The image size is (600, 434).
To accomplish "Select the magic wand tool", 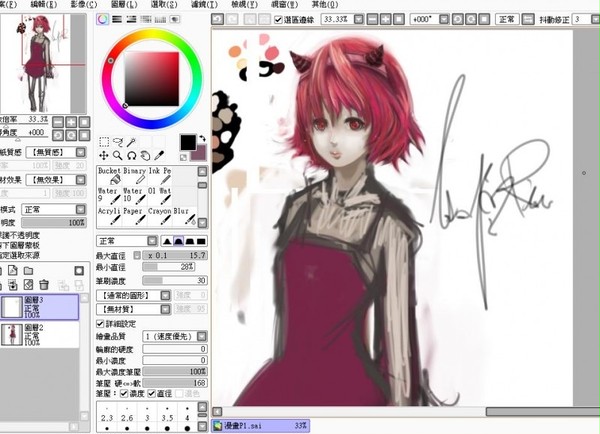I will coord(132,142).
